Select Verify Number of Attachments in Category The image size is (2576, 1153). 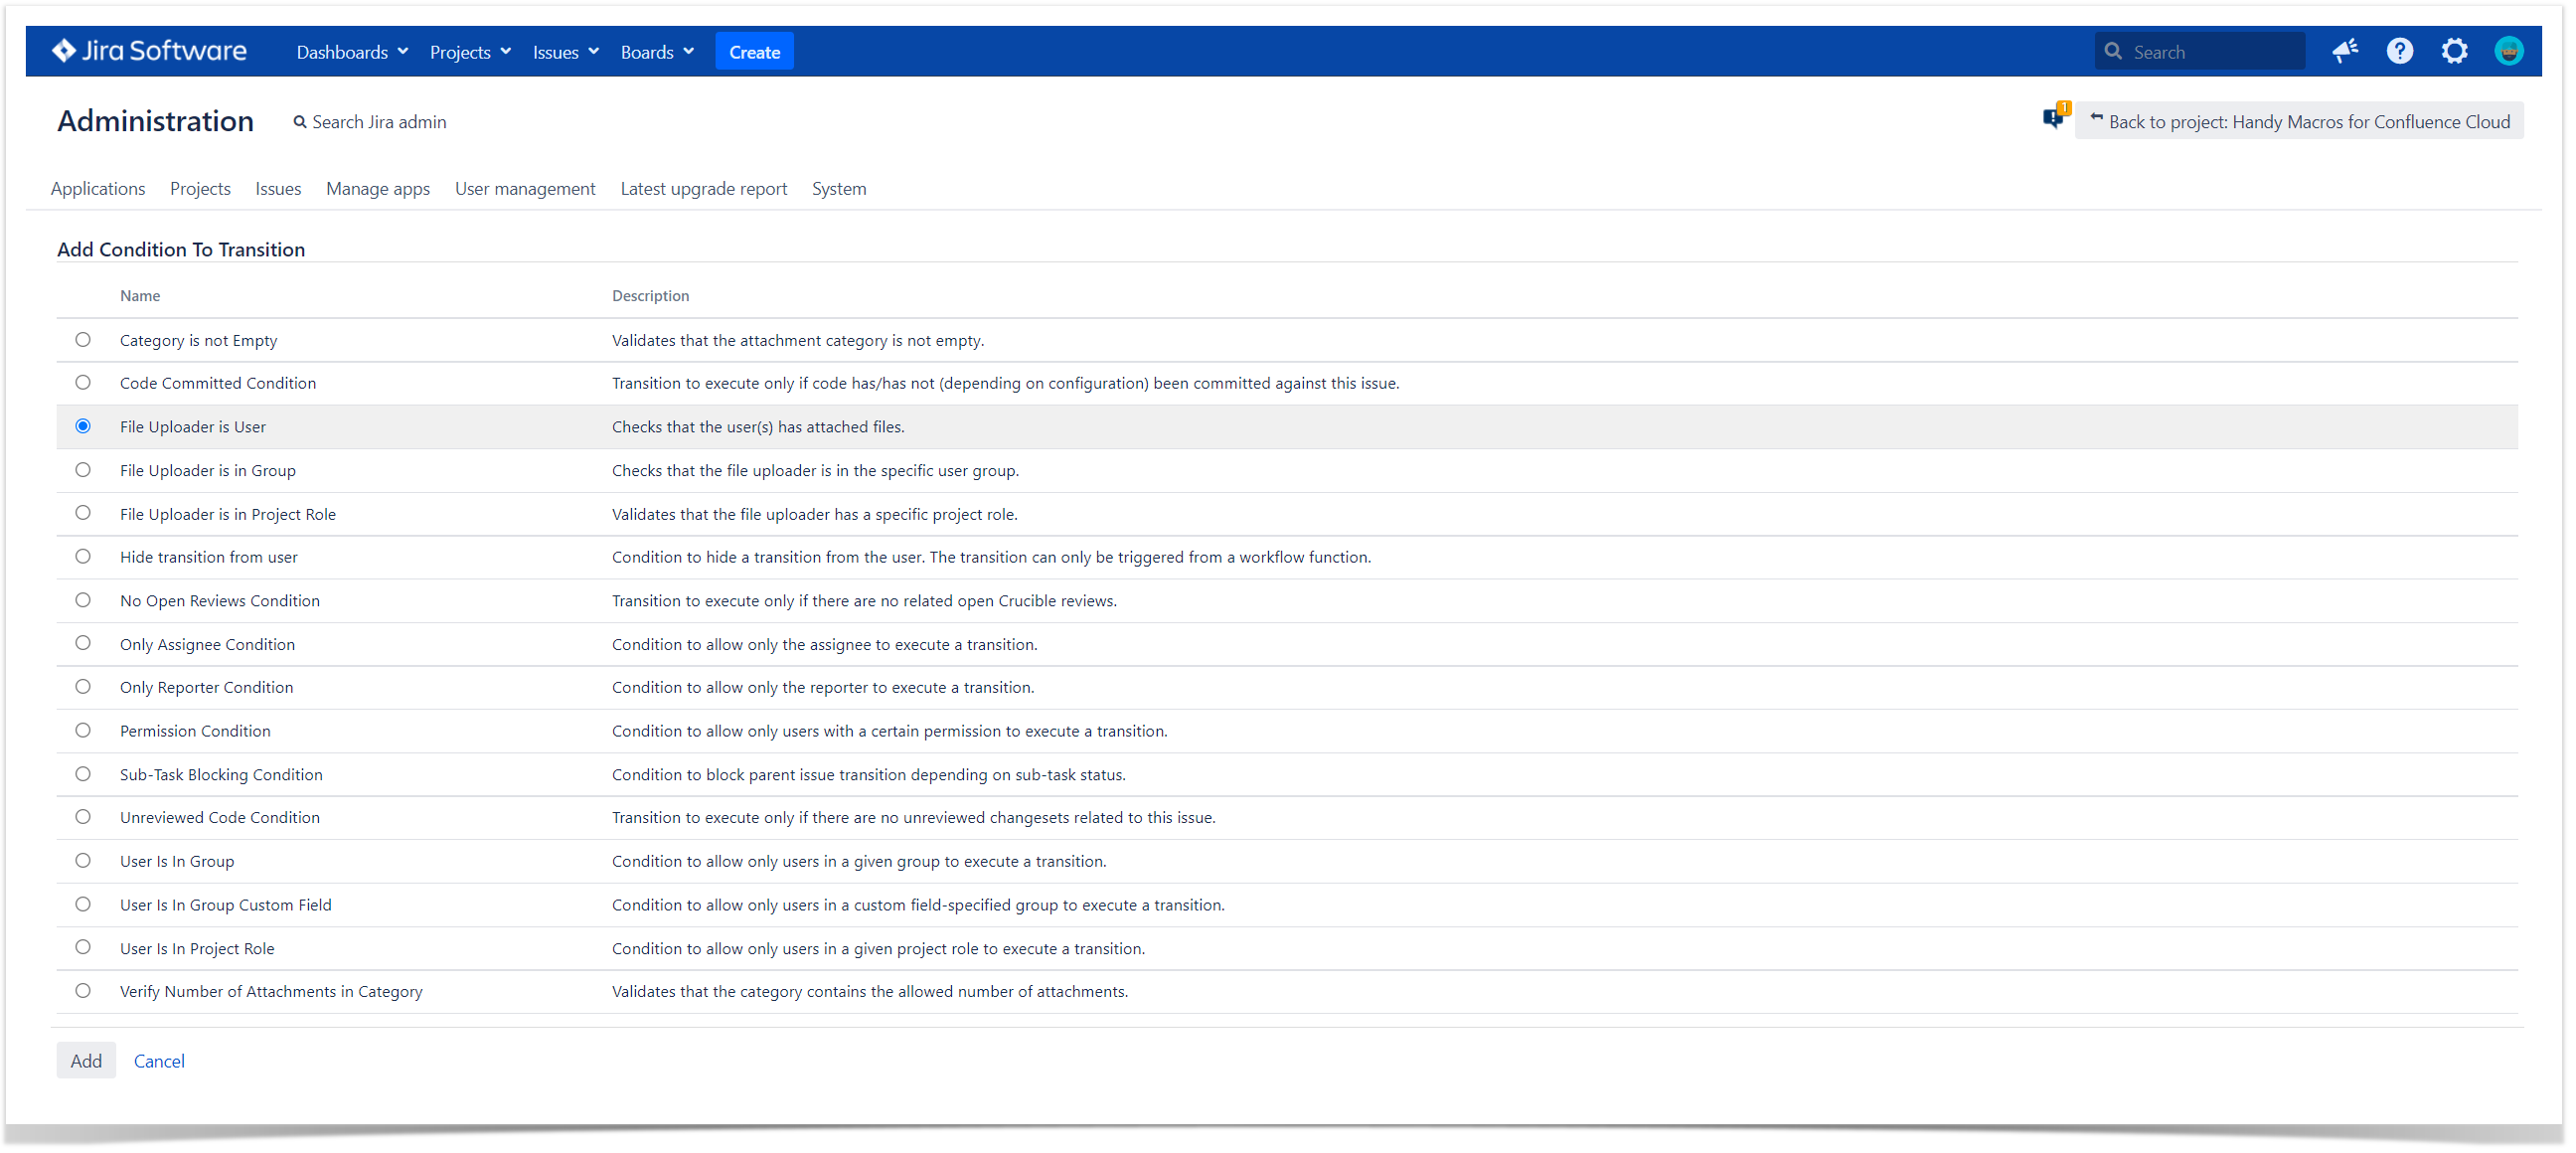click(x=83, y=991)
